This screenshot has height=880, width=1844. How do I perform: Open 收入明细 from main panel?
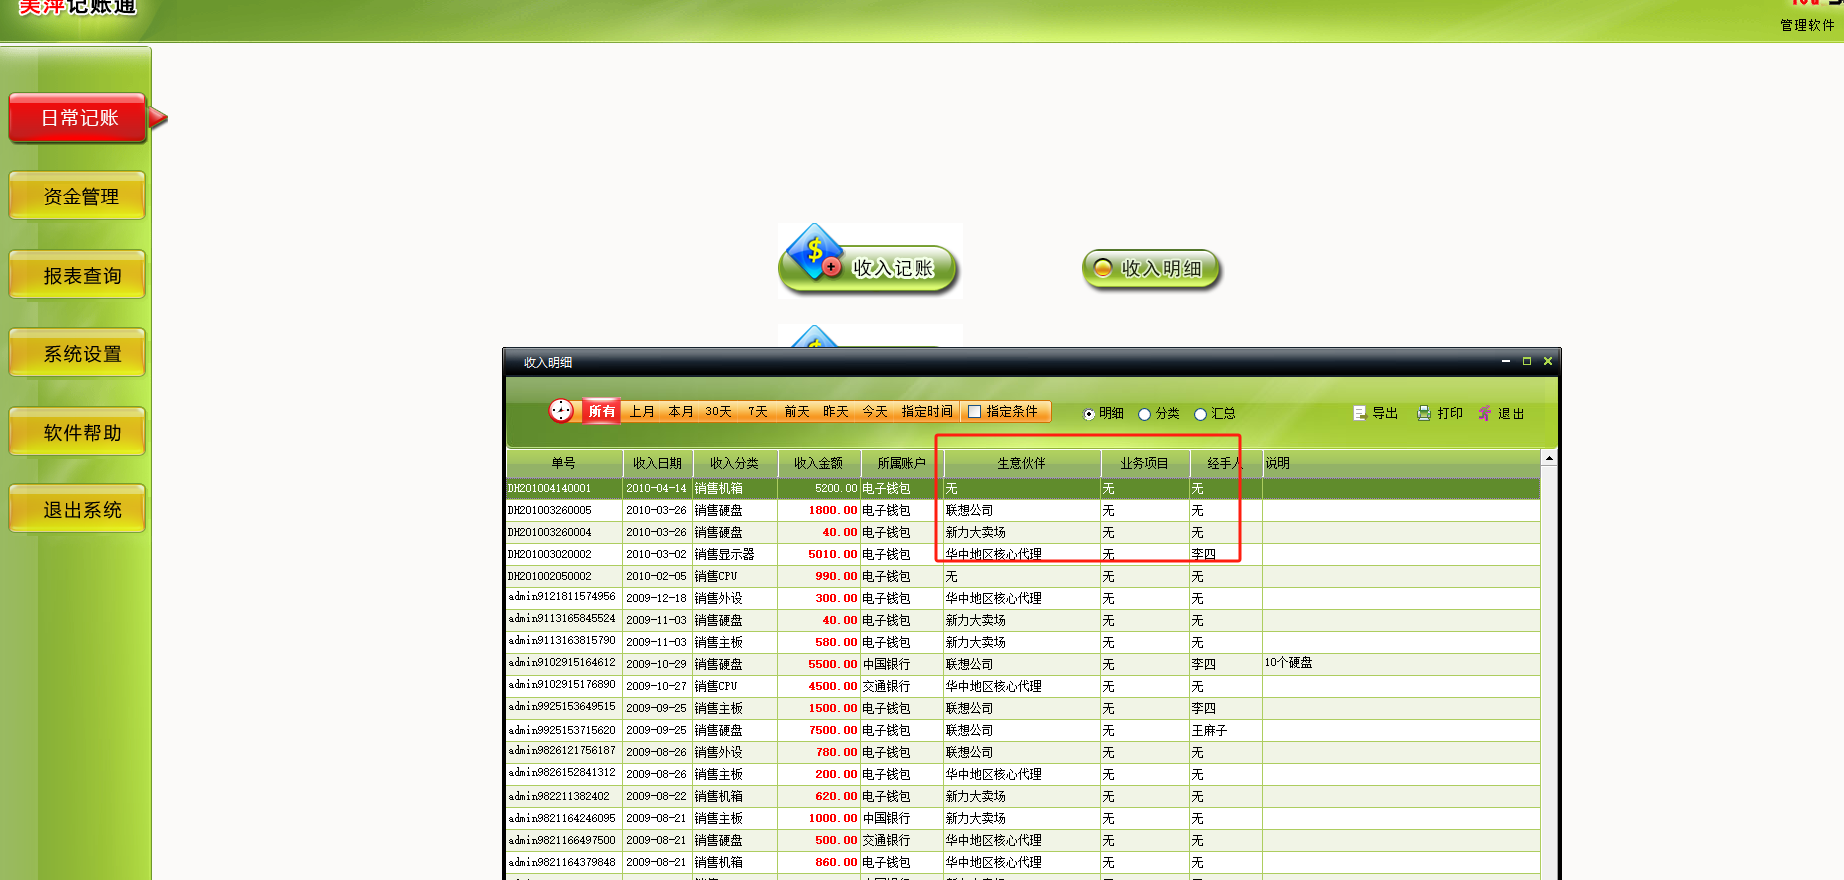pos(1151,269)
